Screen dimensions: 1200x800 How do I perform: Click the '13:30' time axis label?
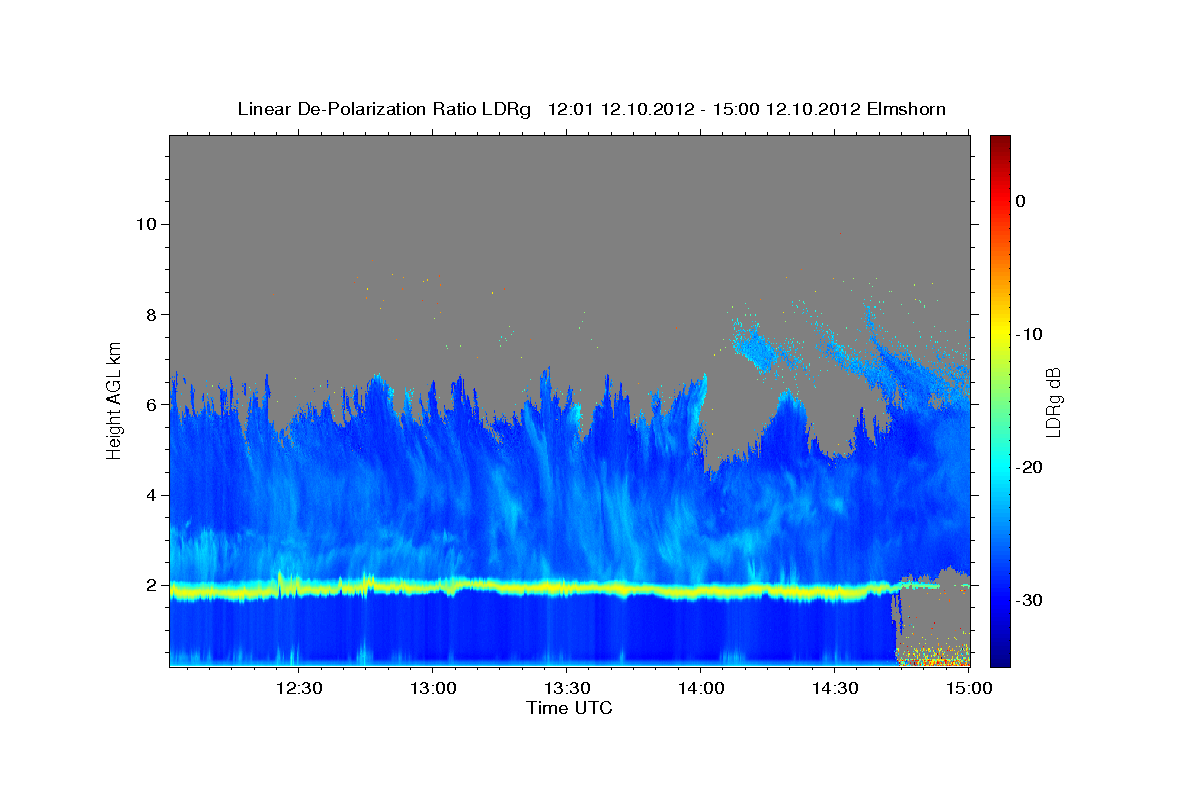566,689
